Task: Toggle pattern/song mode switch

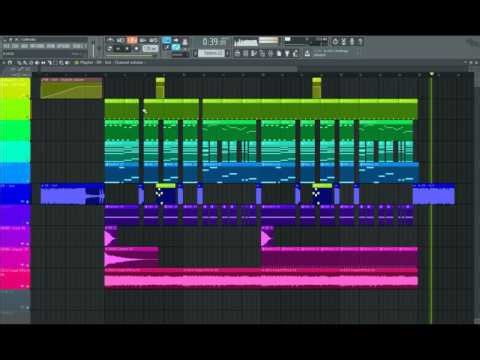Action: [x=110, y=49]
